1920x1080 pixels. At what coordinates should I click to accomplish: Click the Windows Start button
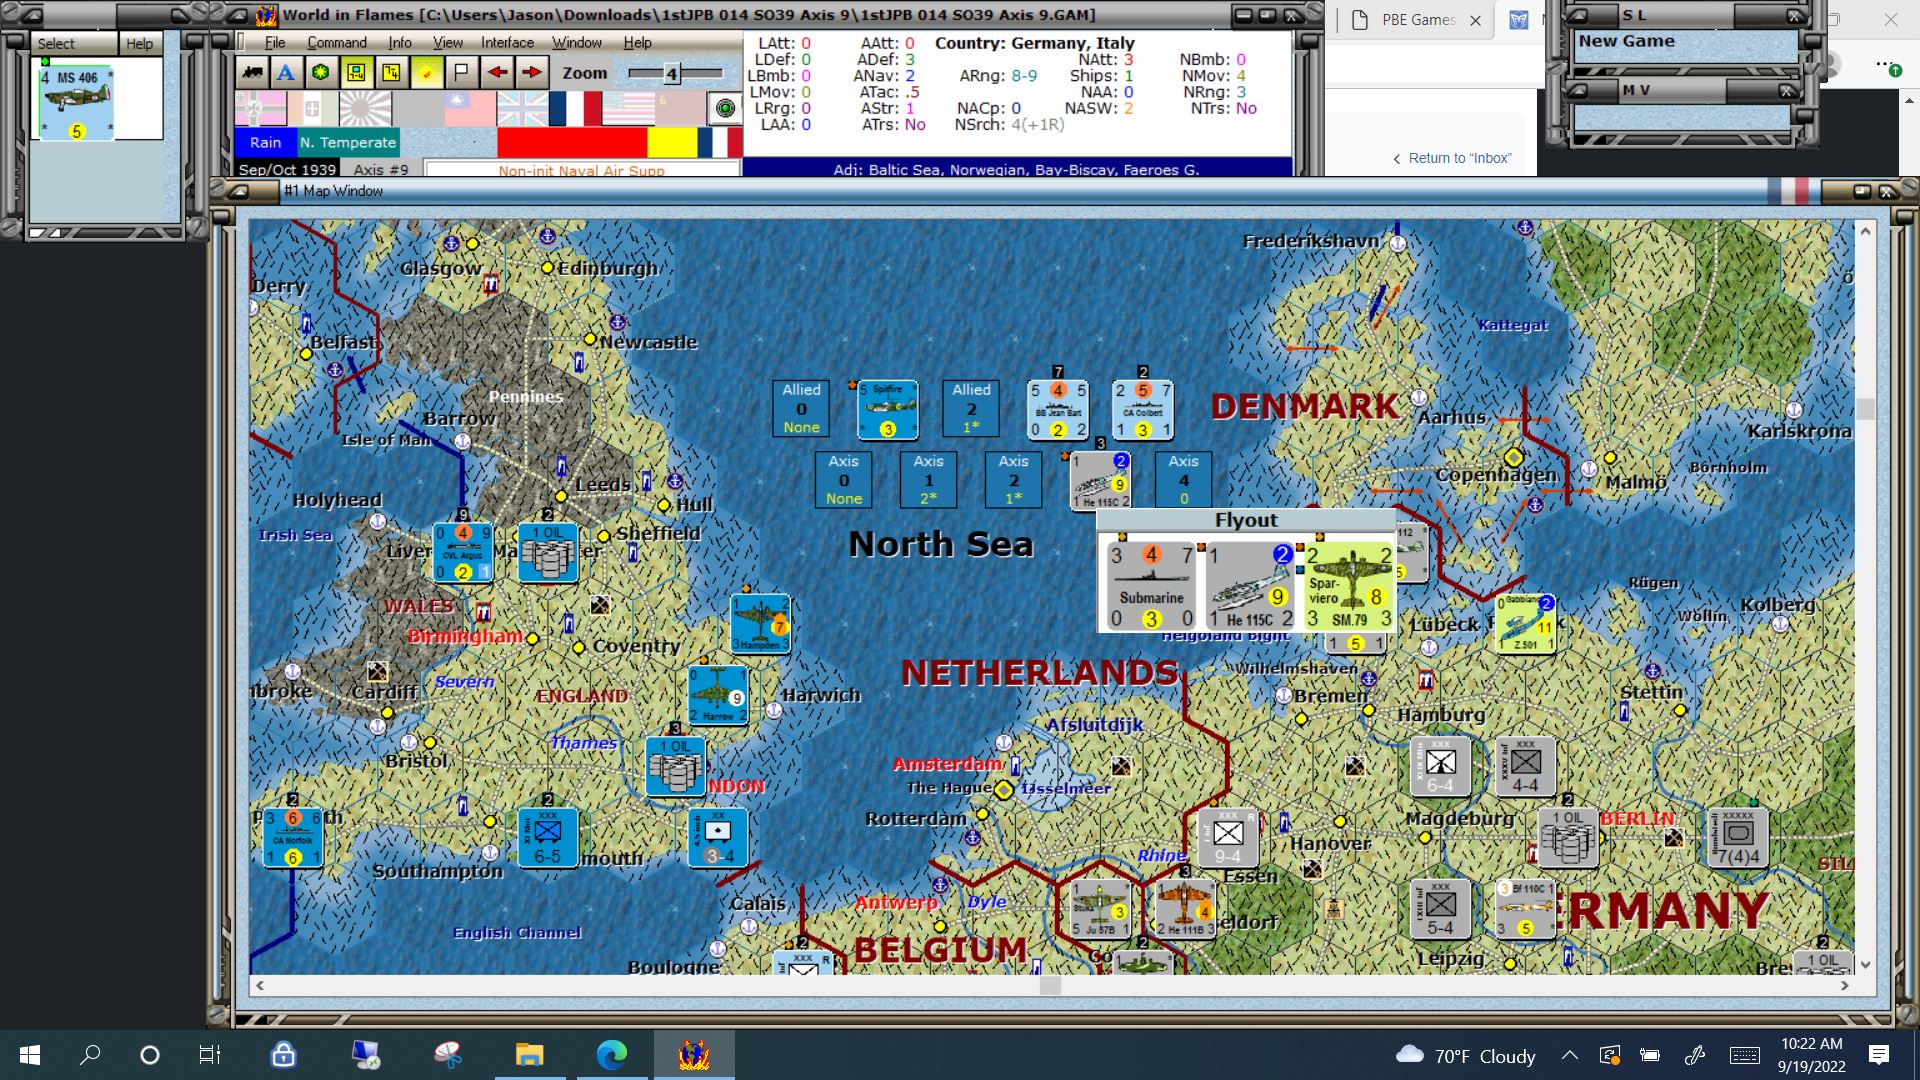coord(30,1054)
